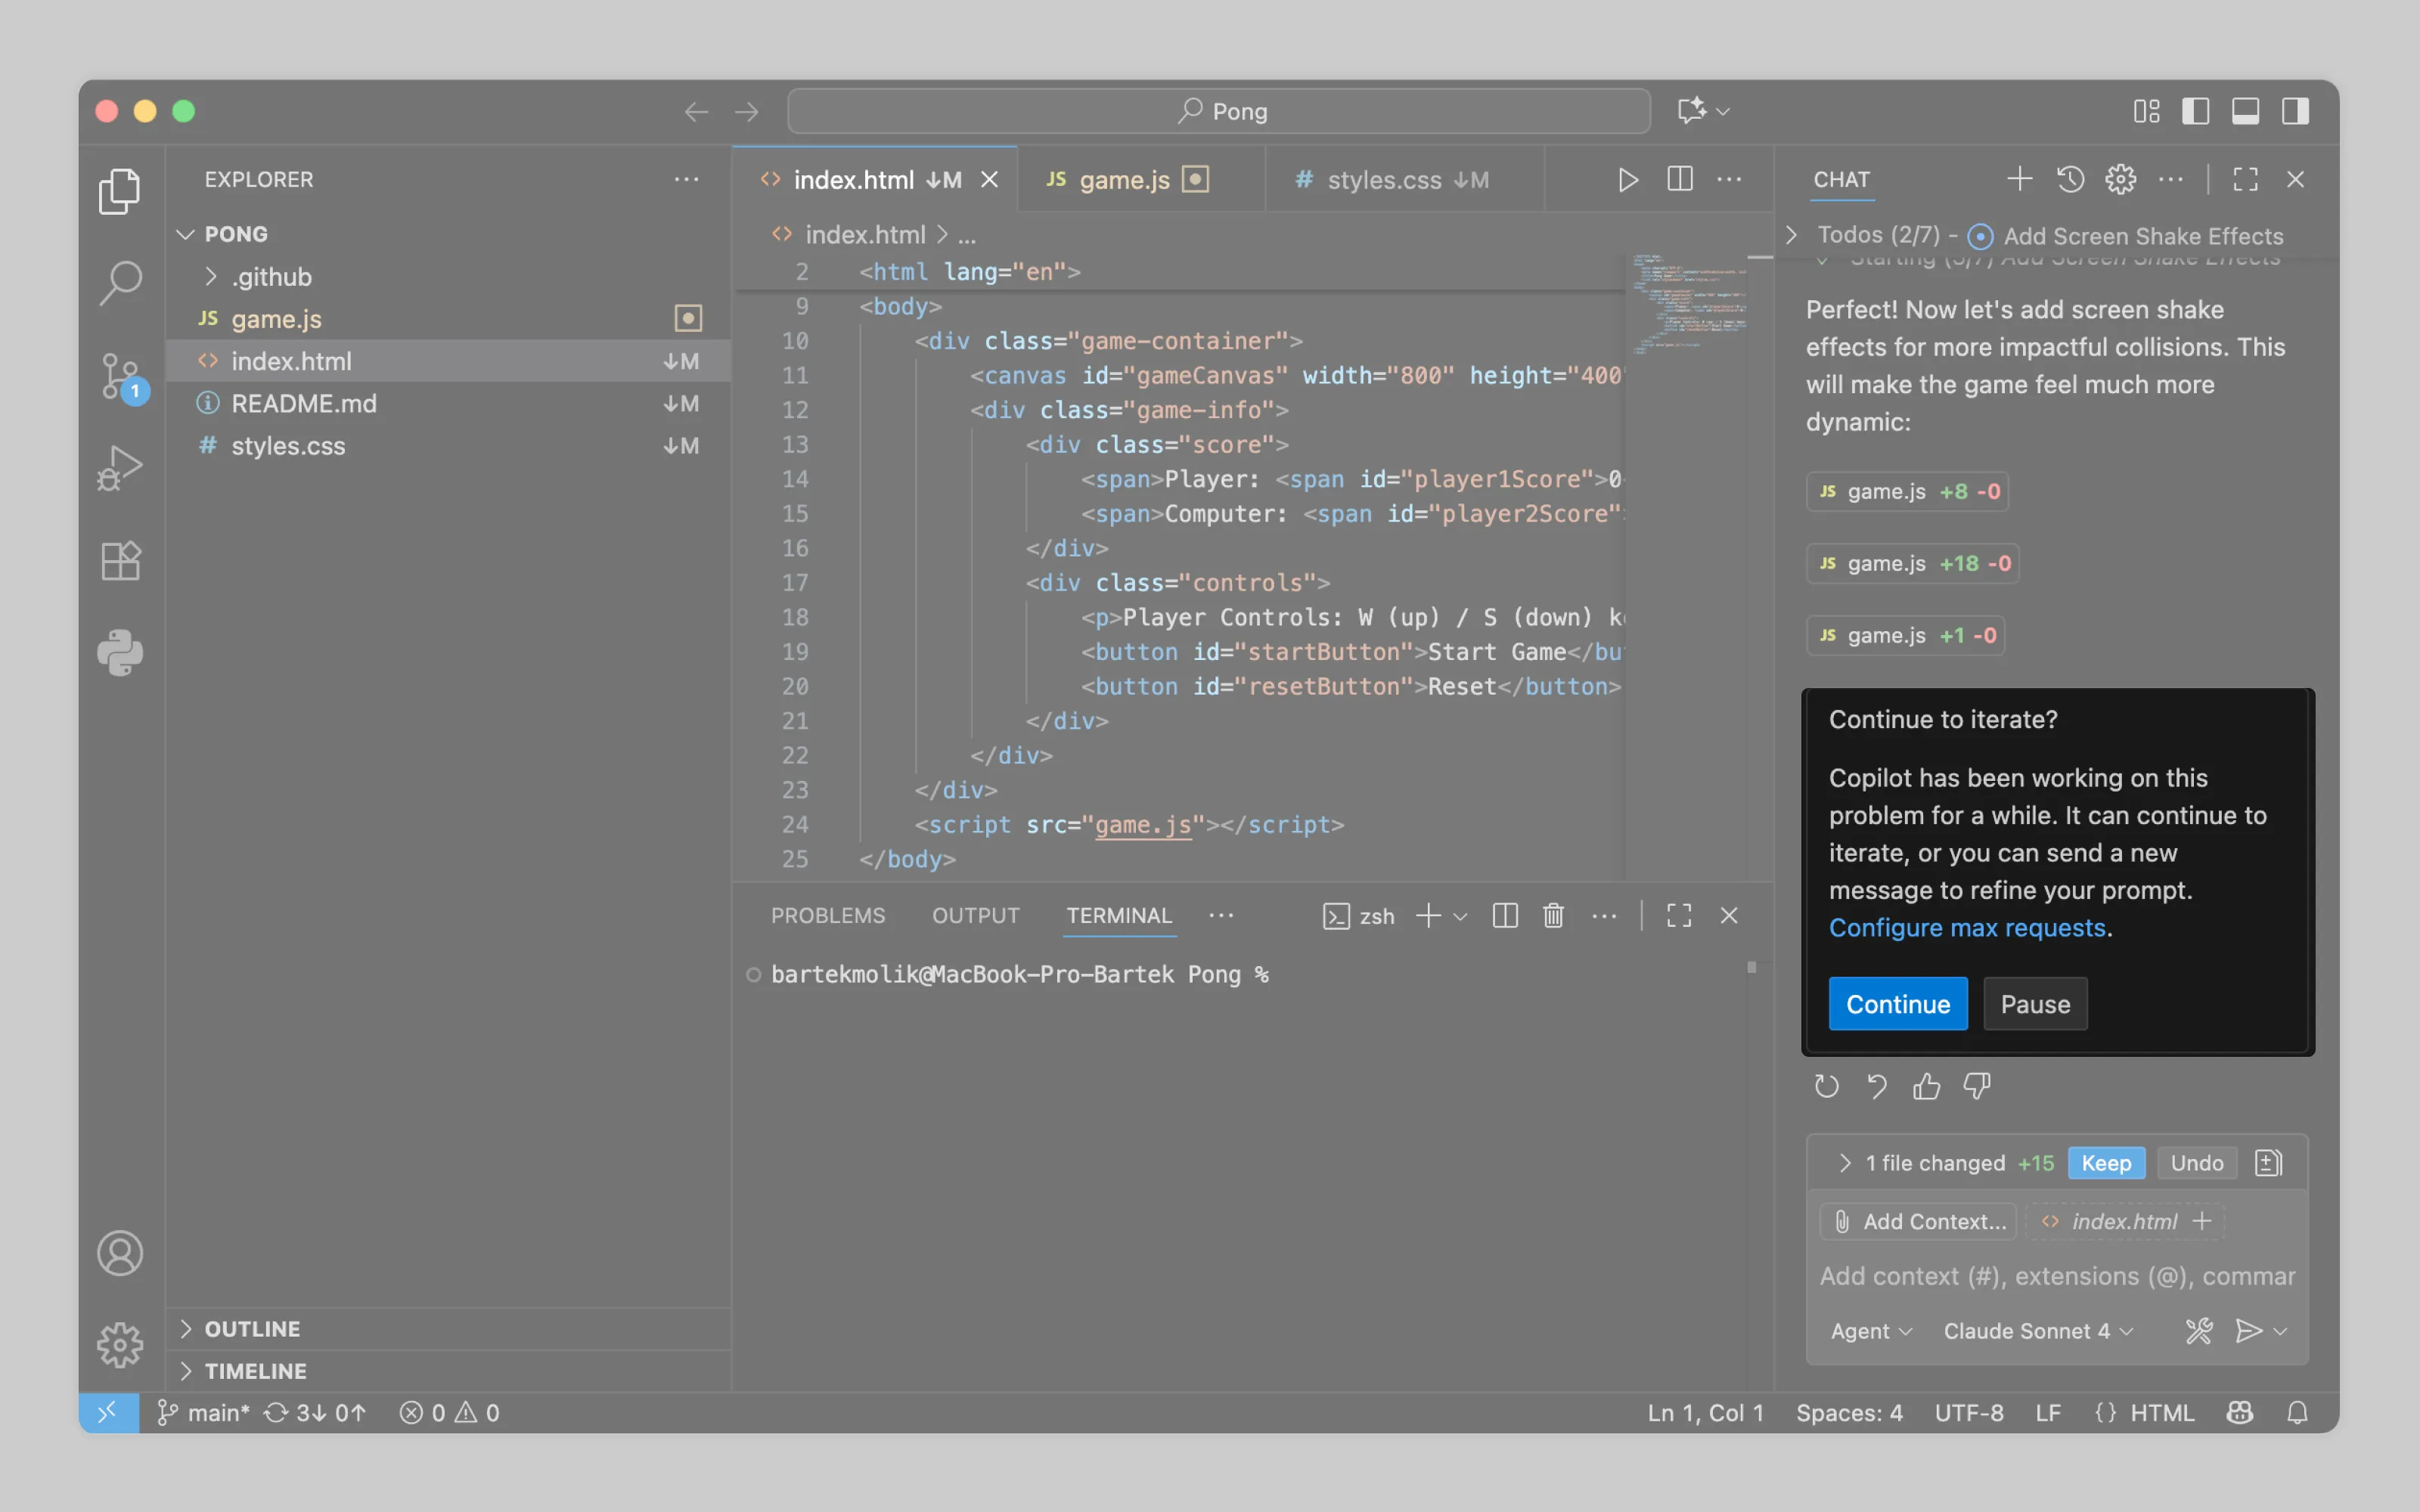Toggle the bottom panel layout button
The height and width of the screenshot is (1512, 2420).
(x=2245, y=111)
